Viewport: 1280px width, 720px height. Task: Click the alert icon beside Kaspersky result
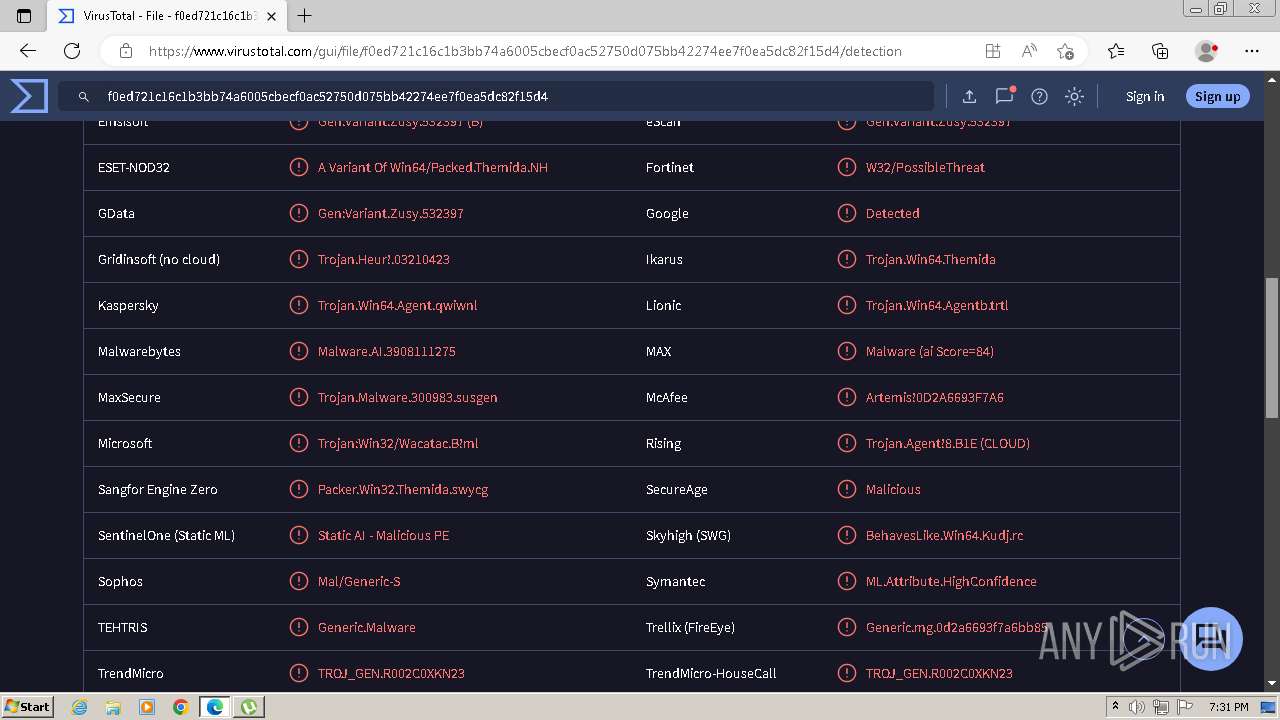pos(298,305)
